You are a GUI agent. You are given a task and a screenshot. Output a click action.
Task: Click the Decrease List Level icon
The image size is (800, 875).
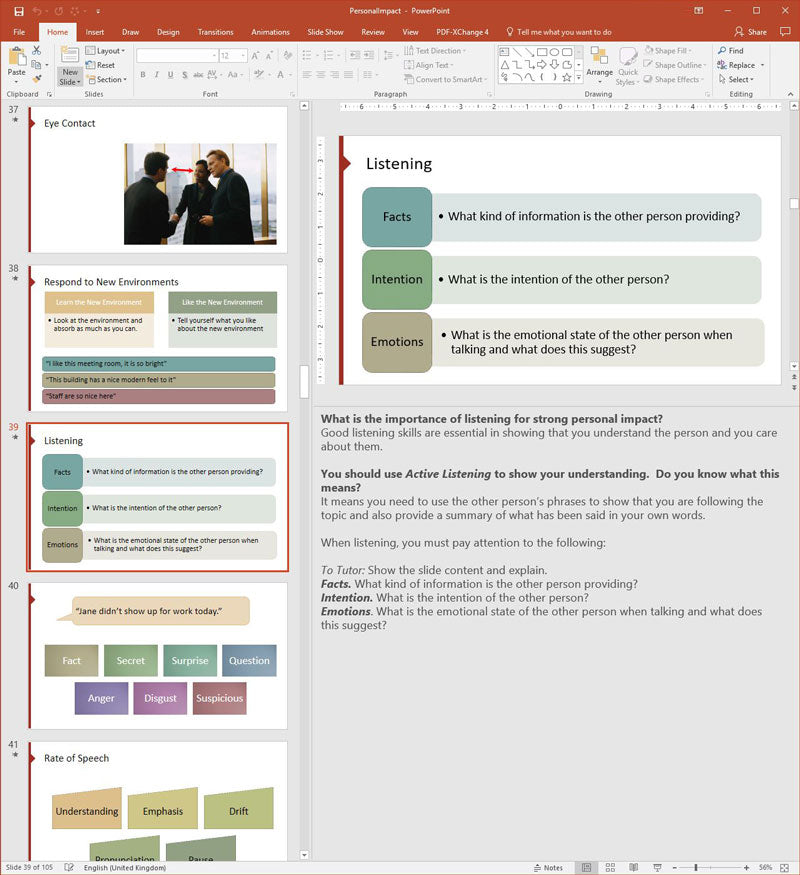pos(354,55)
